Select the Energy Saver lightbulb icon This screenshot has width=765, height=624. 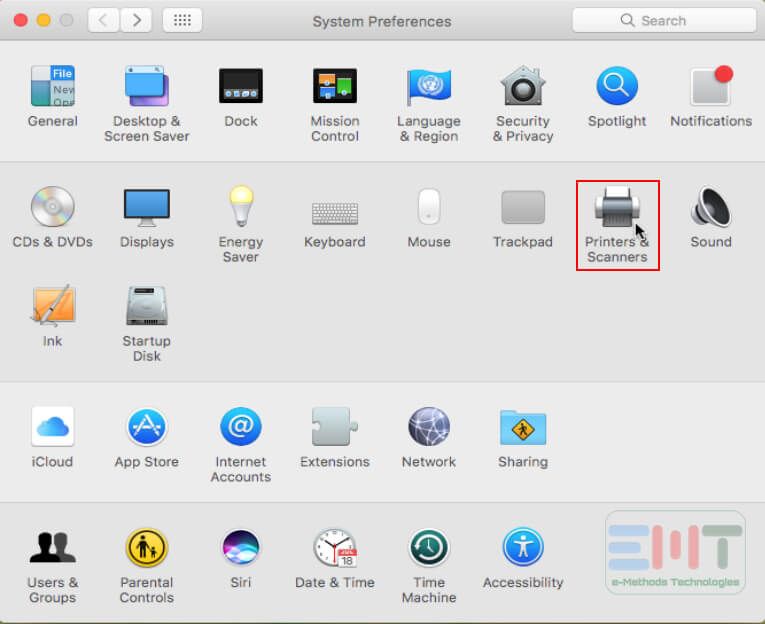coord(240,208)
